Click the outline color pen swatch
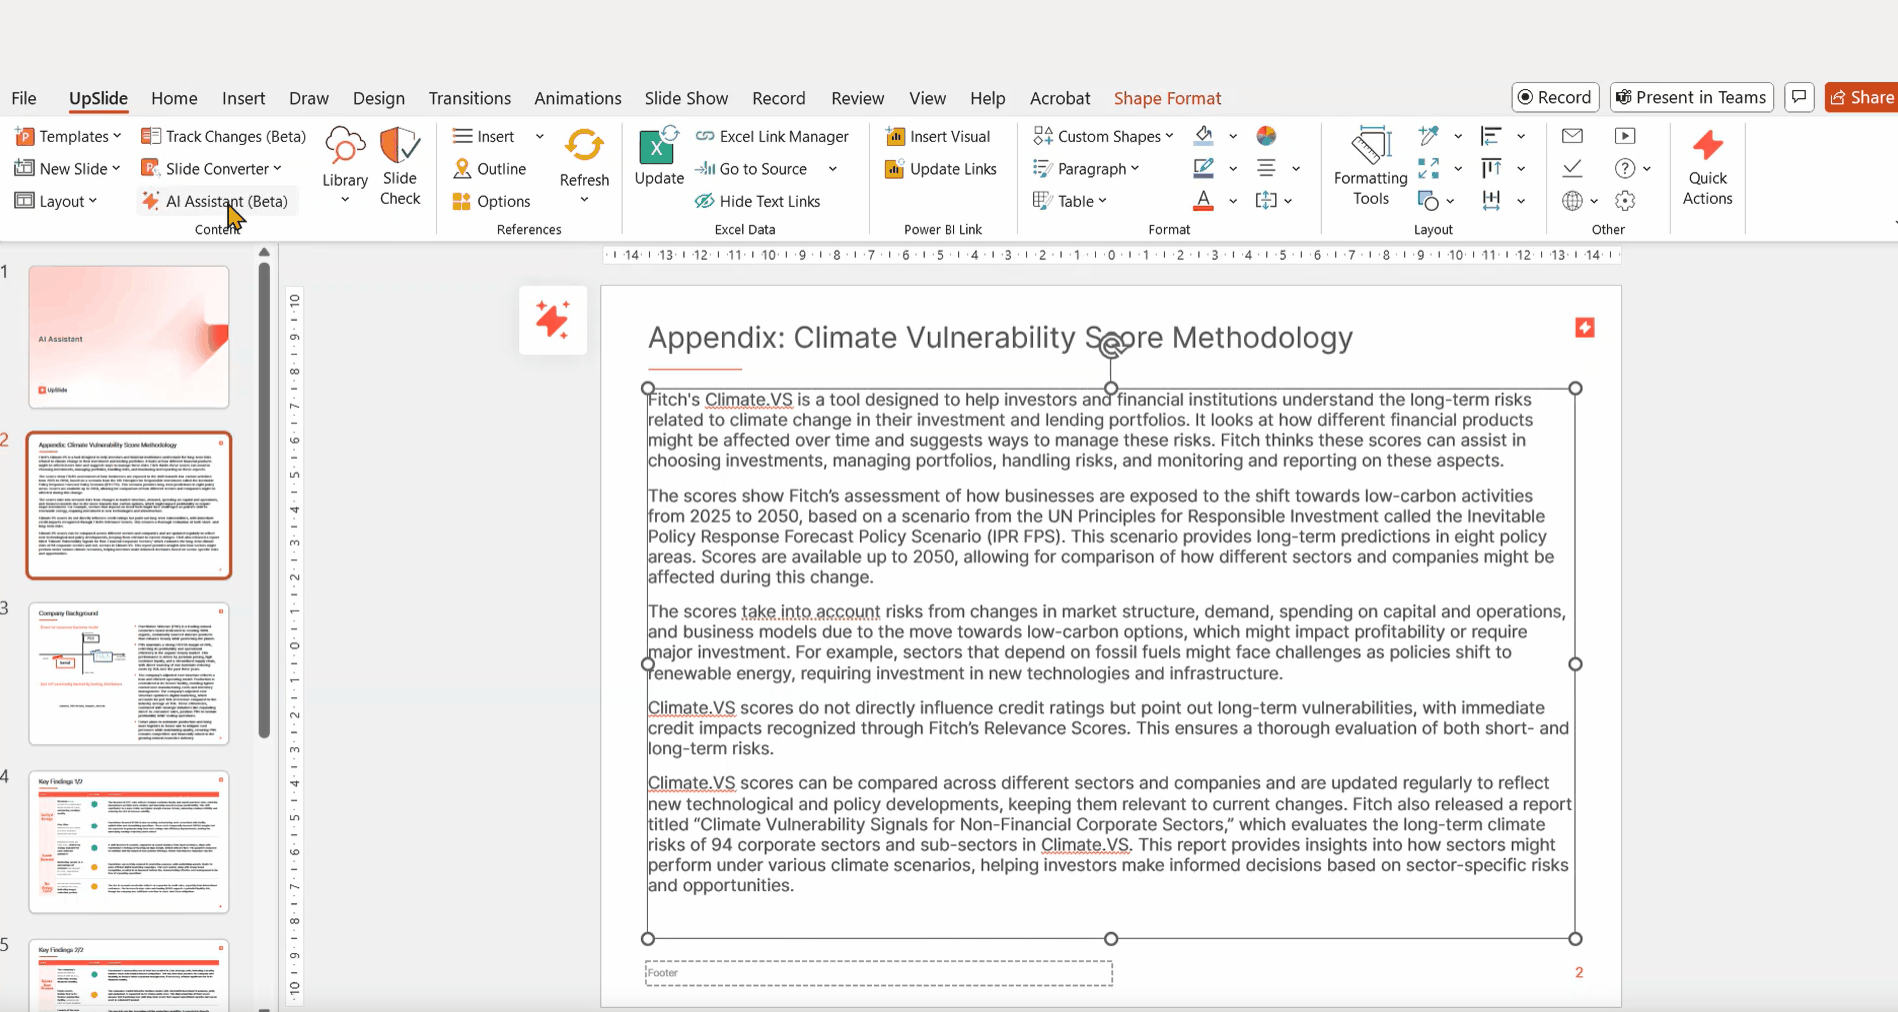This screenshot has height=1012, width=1898. coord(1204,169)
